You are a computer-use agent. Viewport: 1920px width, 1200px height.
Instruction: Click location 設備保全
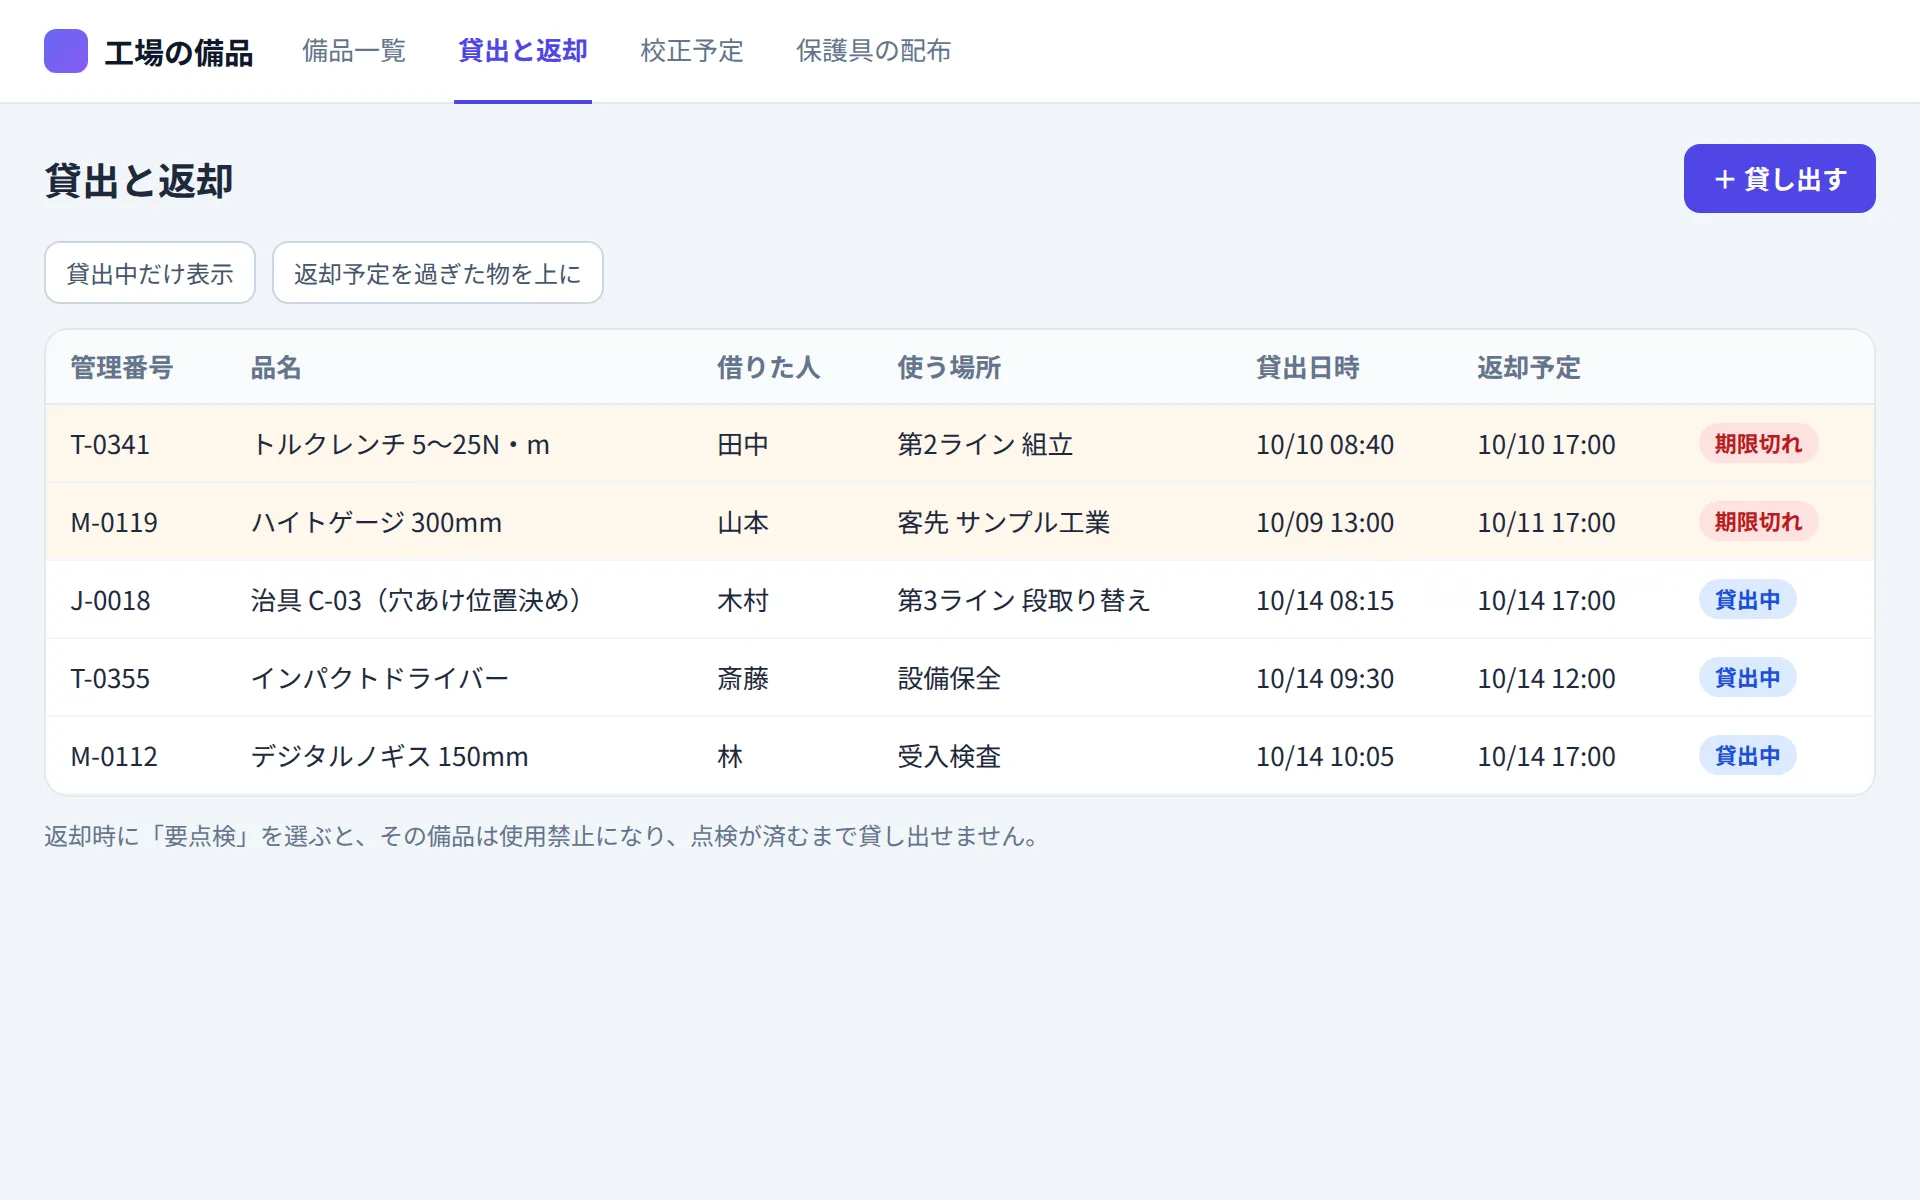[x=949, y=679]
